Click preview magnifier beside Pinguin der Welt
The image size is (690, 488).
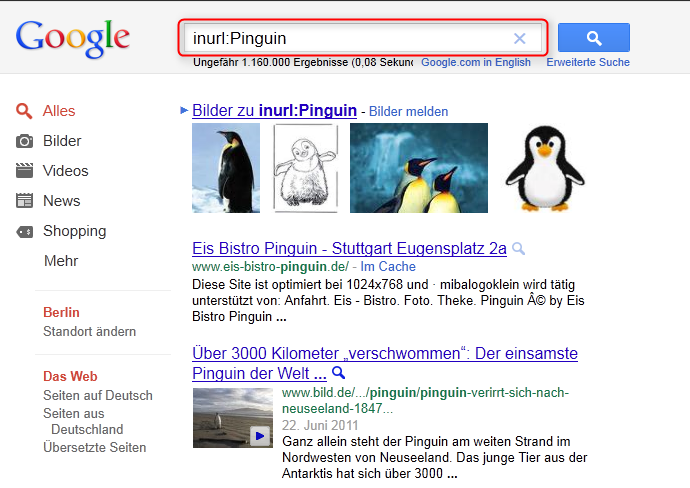(338, 373)
